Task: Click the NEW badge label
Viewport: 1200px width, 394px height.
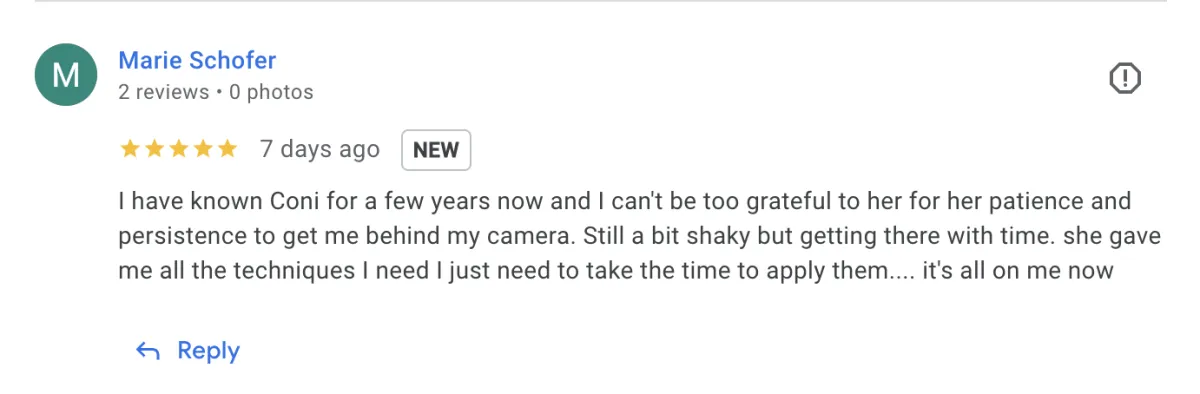Action: pos(436,150)
